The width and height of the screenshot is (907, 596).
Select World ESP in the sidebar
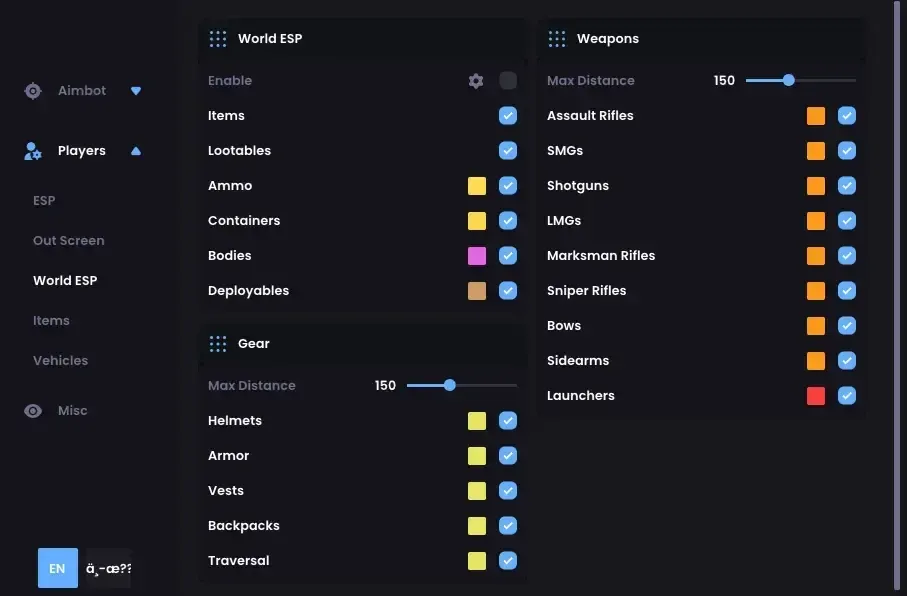click(x=65, y=281)
